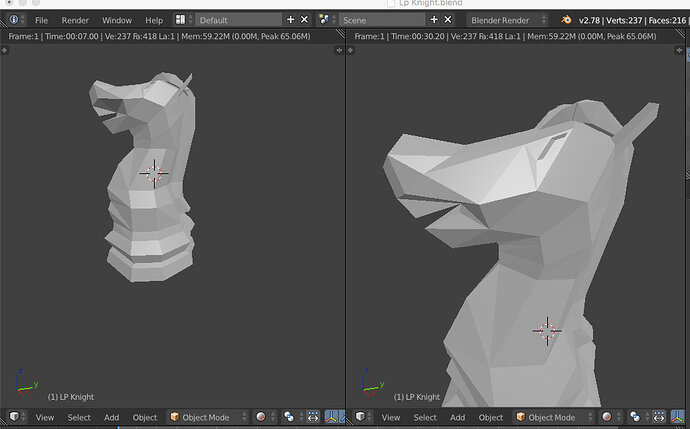Expand Object Mode dropdown in right viewport
The image size is (690, 429).
point(550,417)
